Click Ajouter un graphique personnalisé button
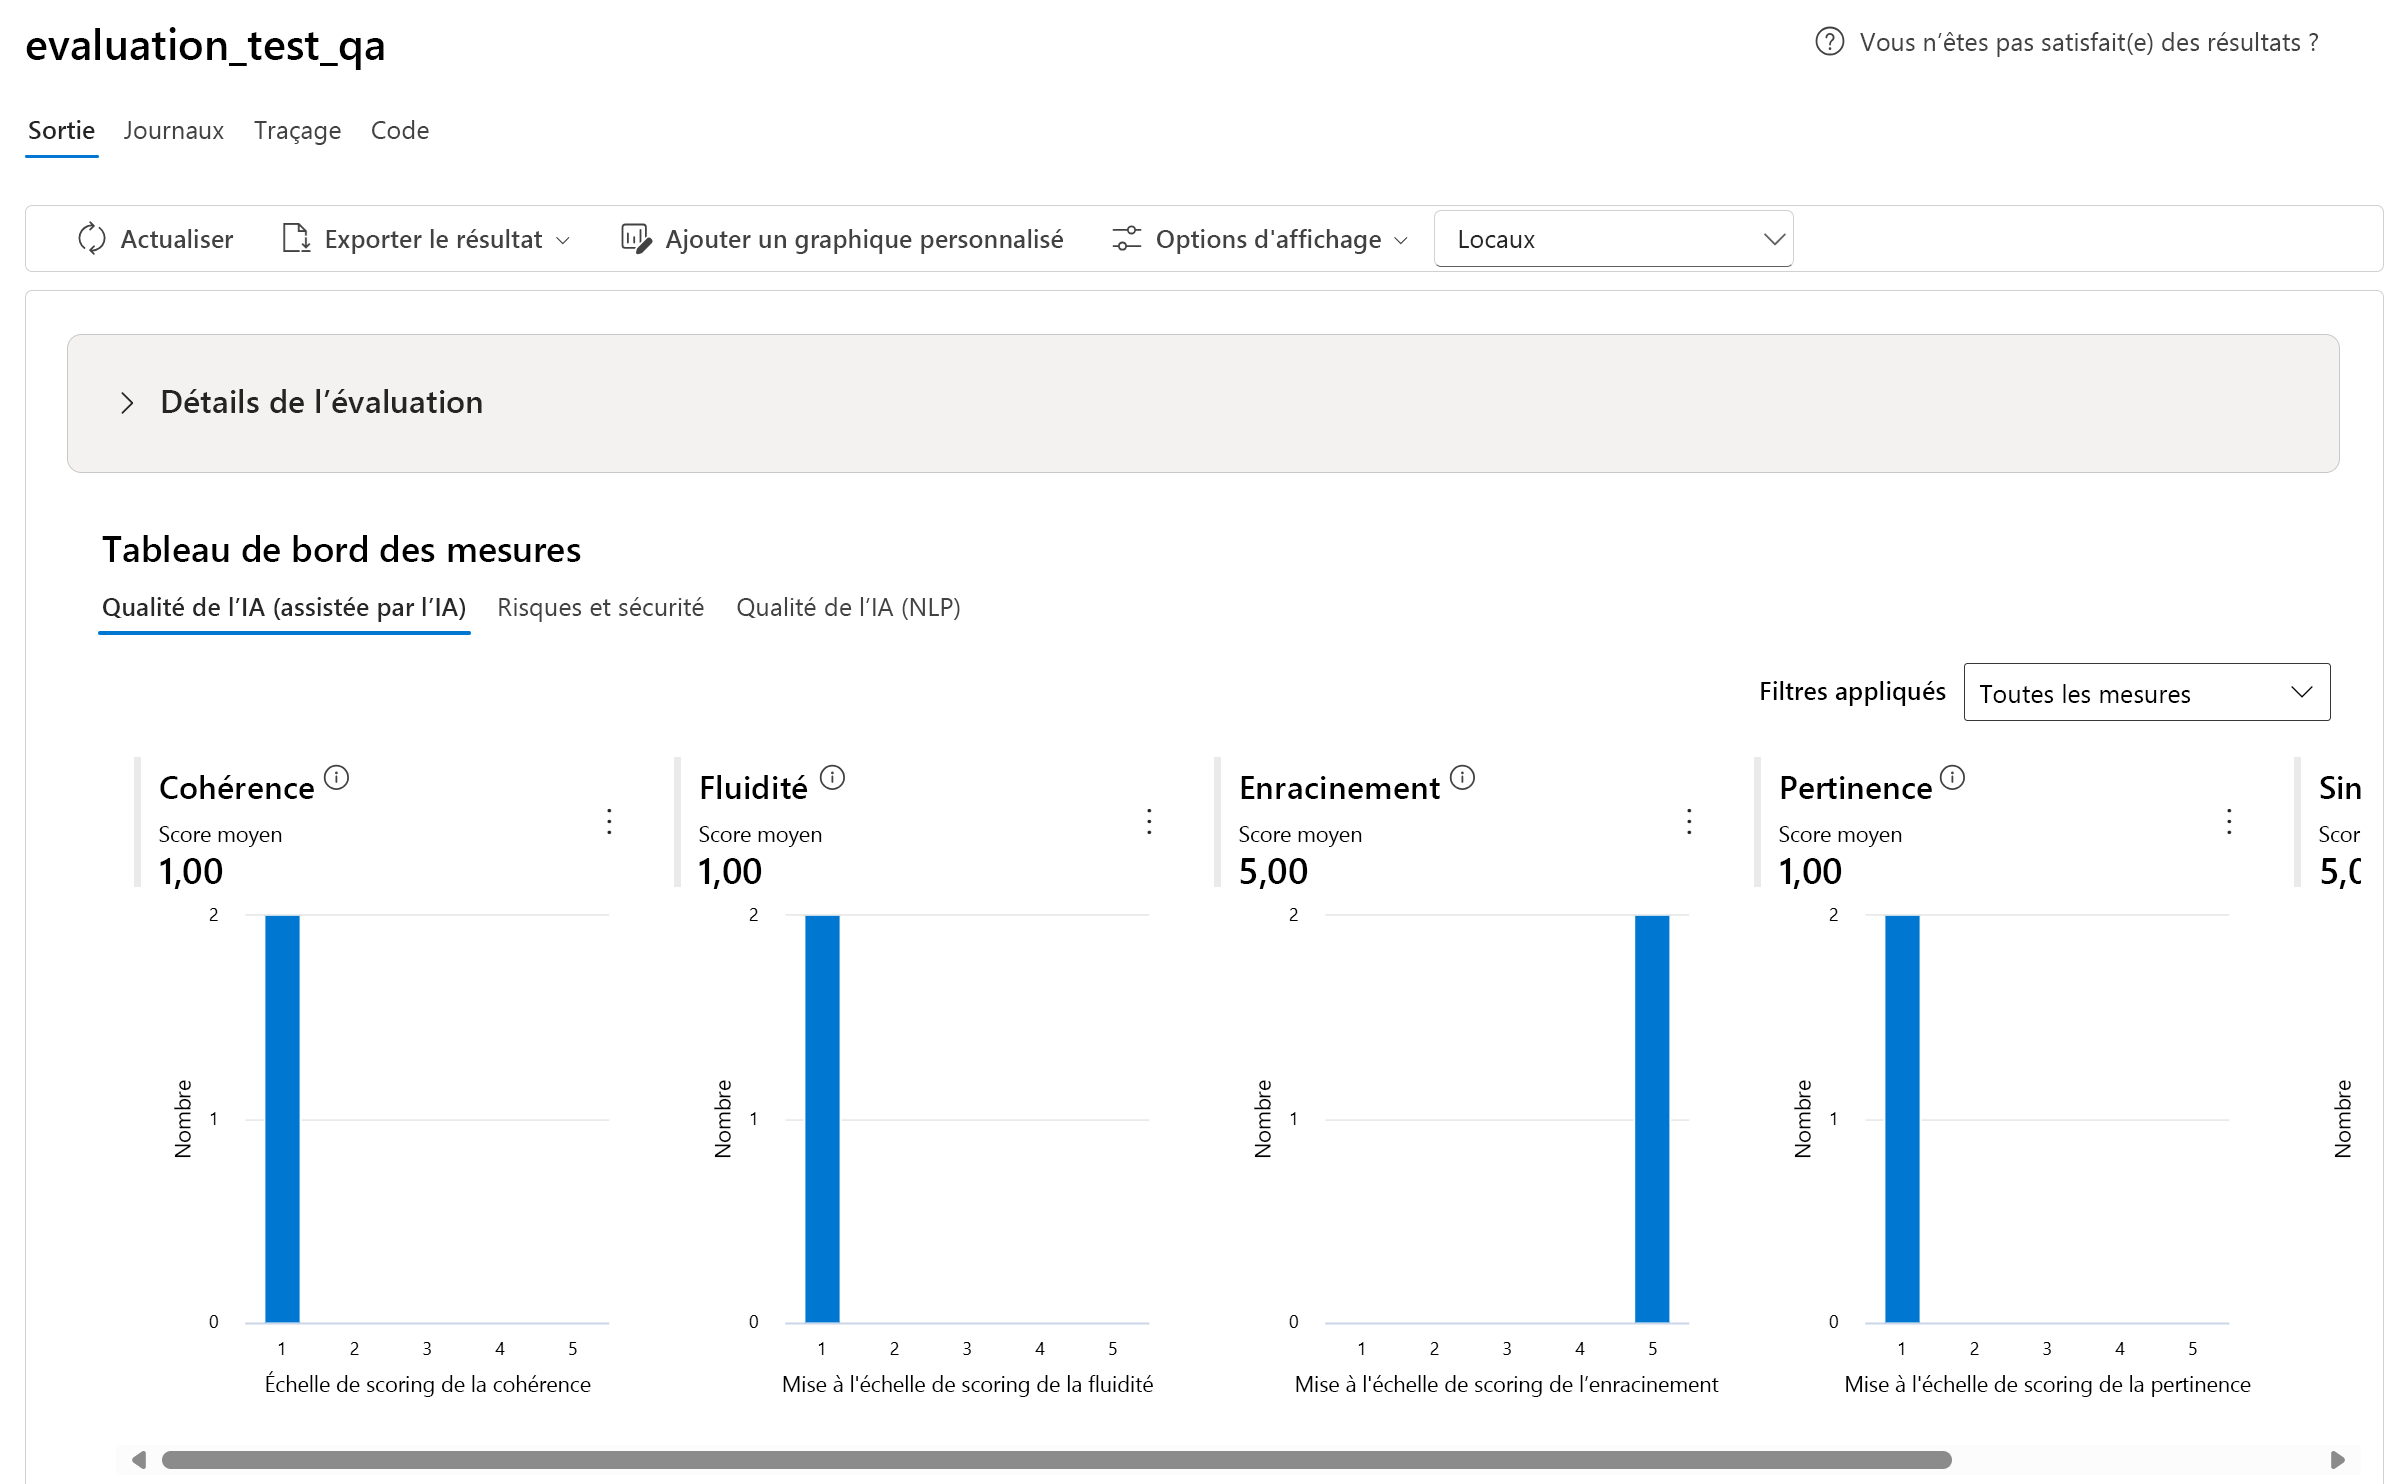Viewport: 2392px width, 1484px height. tap(842, 239)
